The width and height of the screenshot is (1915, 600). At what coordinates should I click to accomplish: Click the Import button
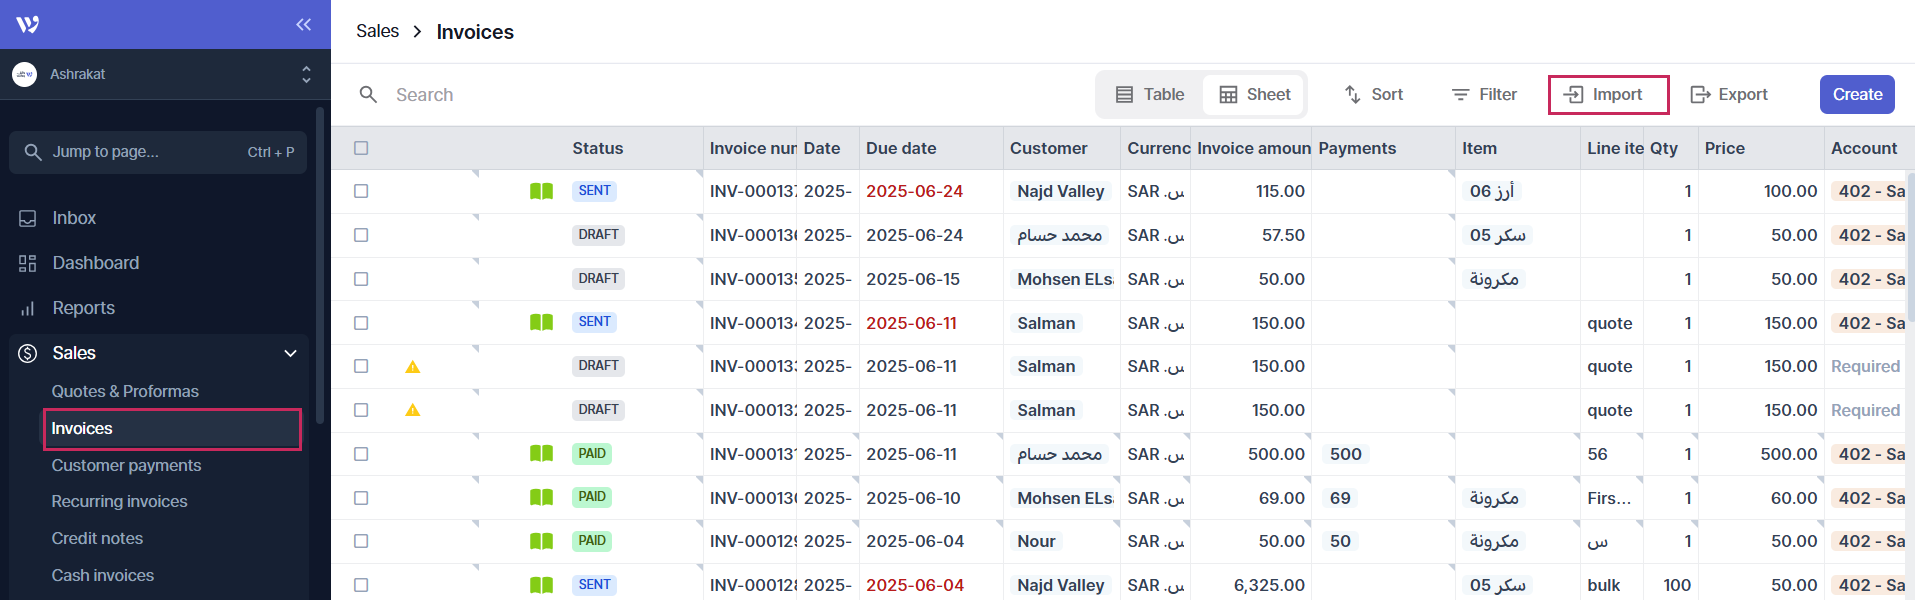click(x=1608, y=94)
